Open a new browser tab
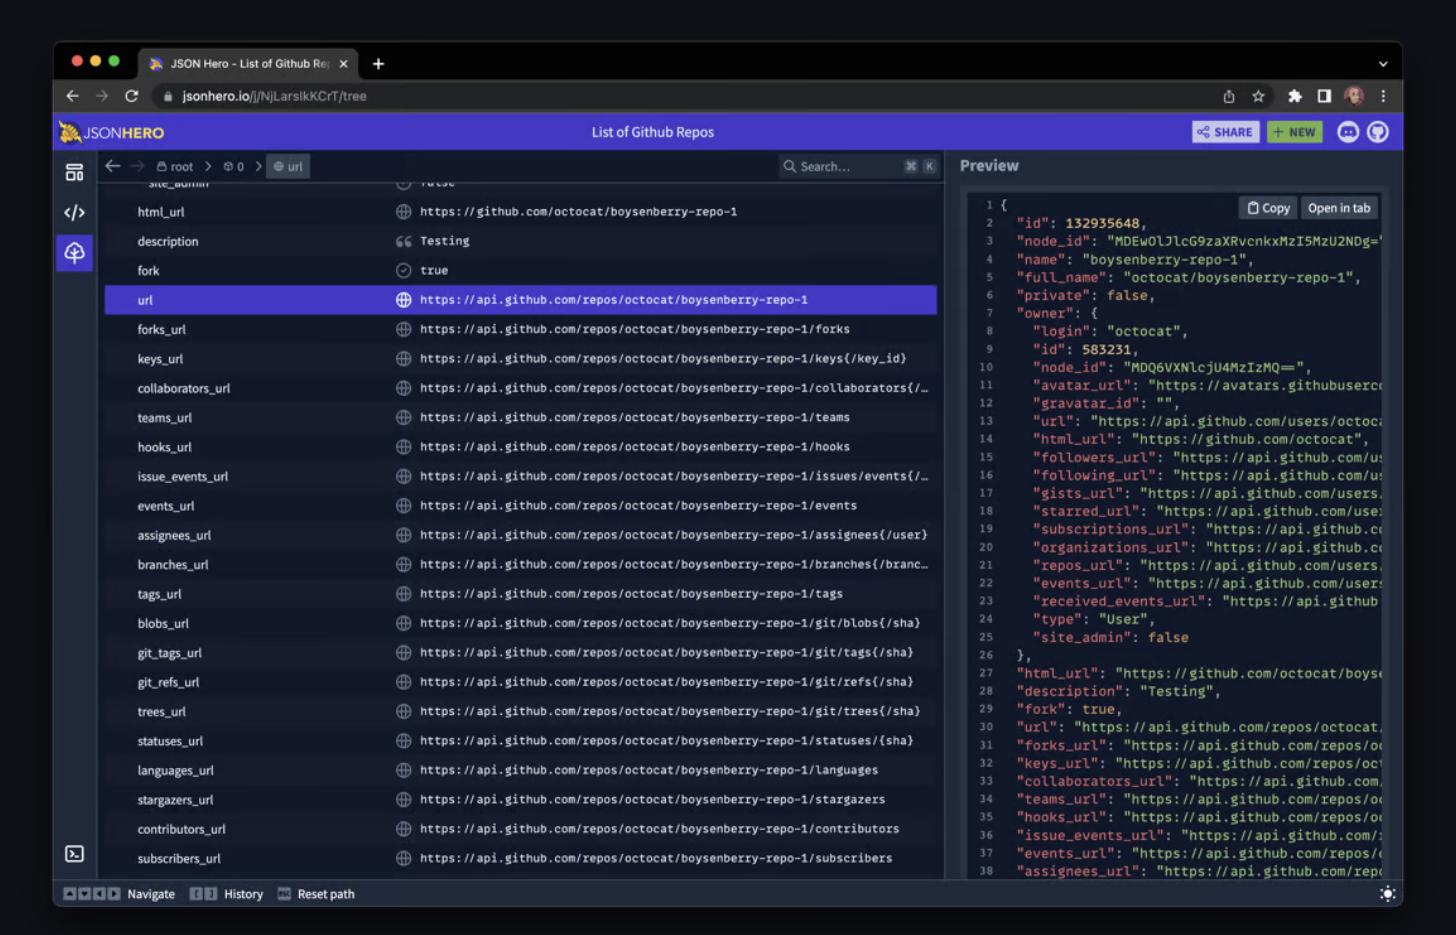Viewport: 1456px width, 935px height. pos(378,64)
